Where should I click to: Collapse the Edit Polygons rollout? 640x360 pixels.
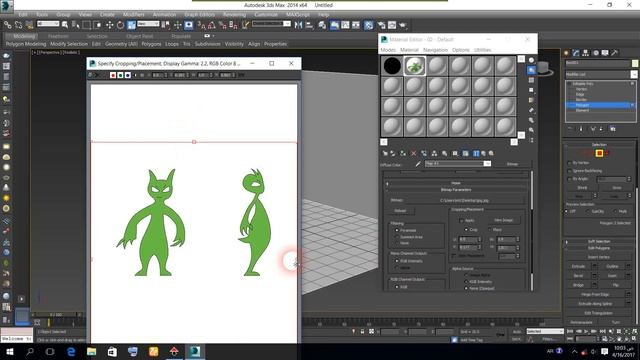(599, 248)
